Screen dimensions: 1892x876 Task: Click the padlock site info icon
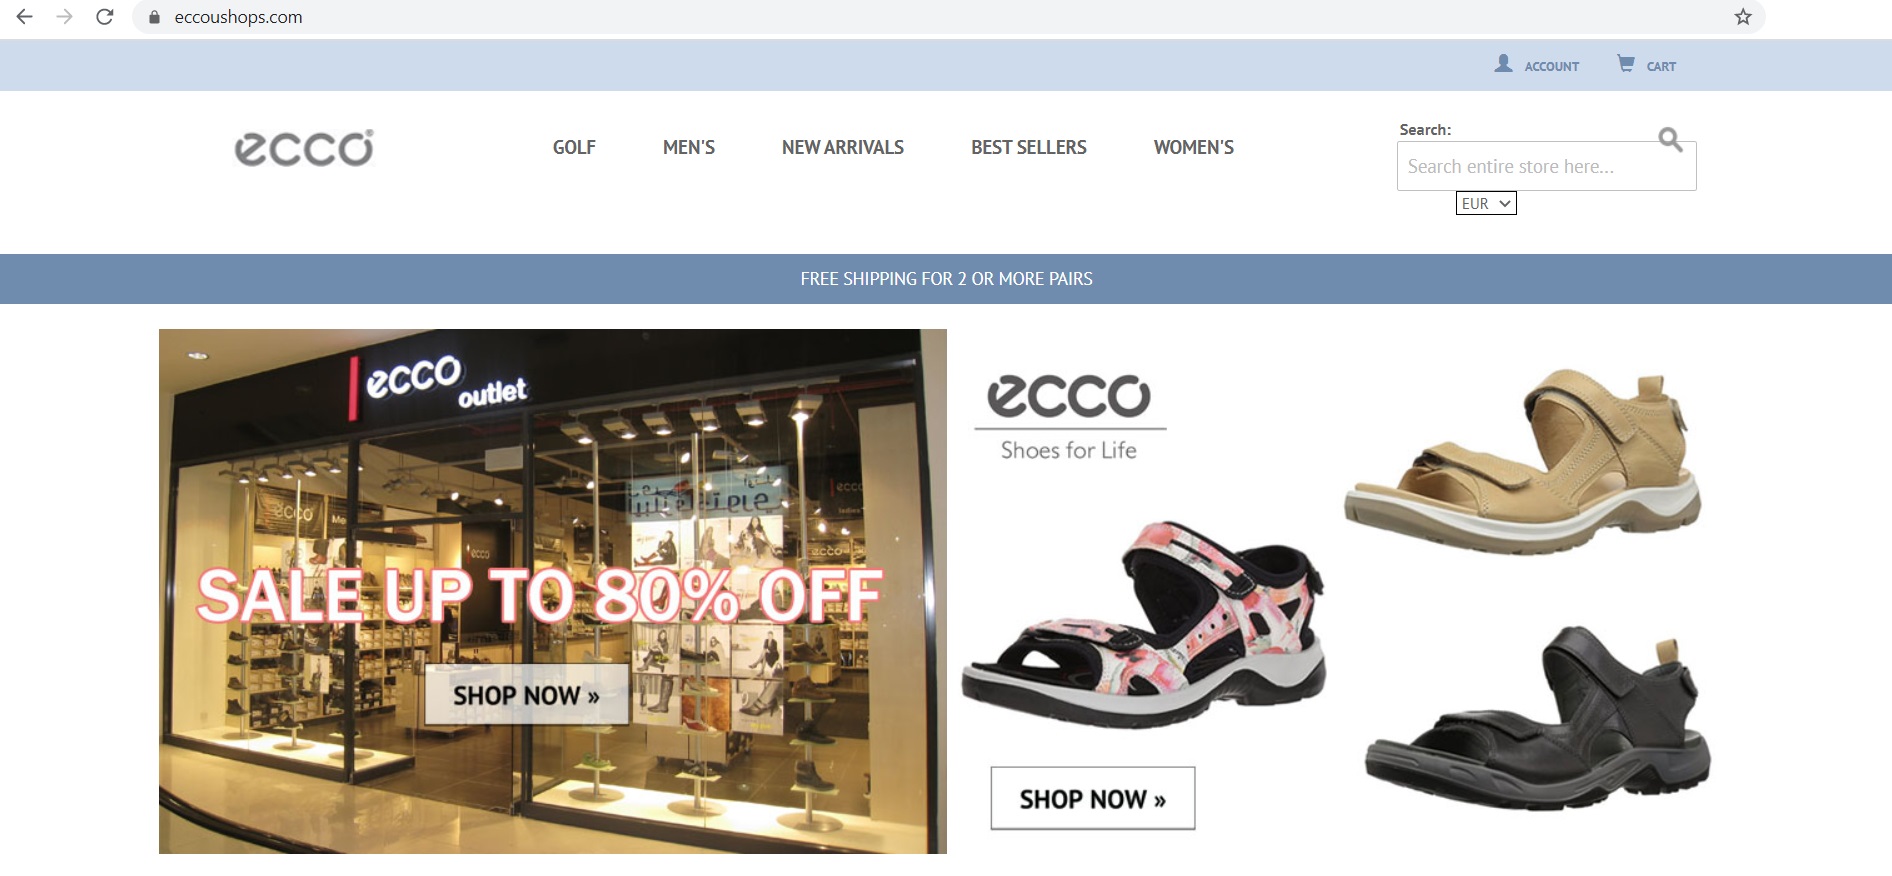[154, 17]
